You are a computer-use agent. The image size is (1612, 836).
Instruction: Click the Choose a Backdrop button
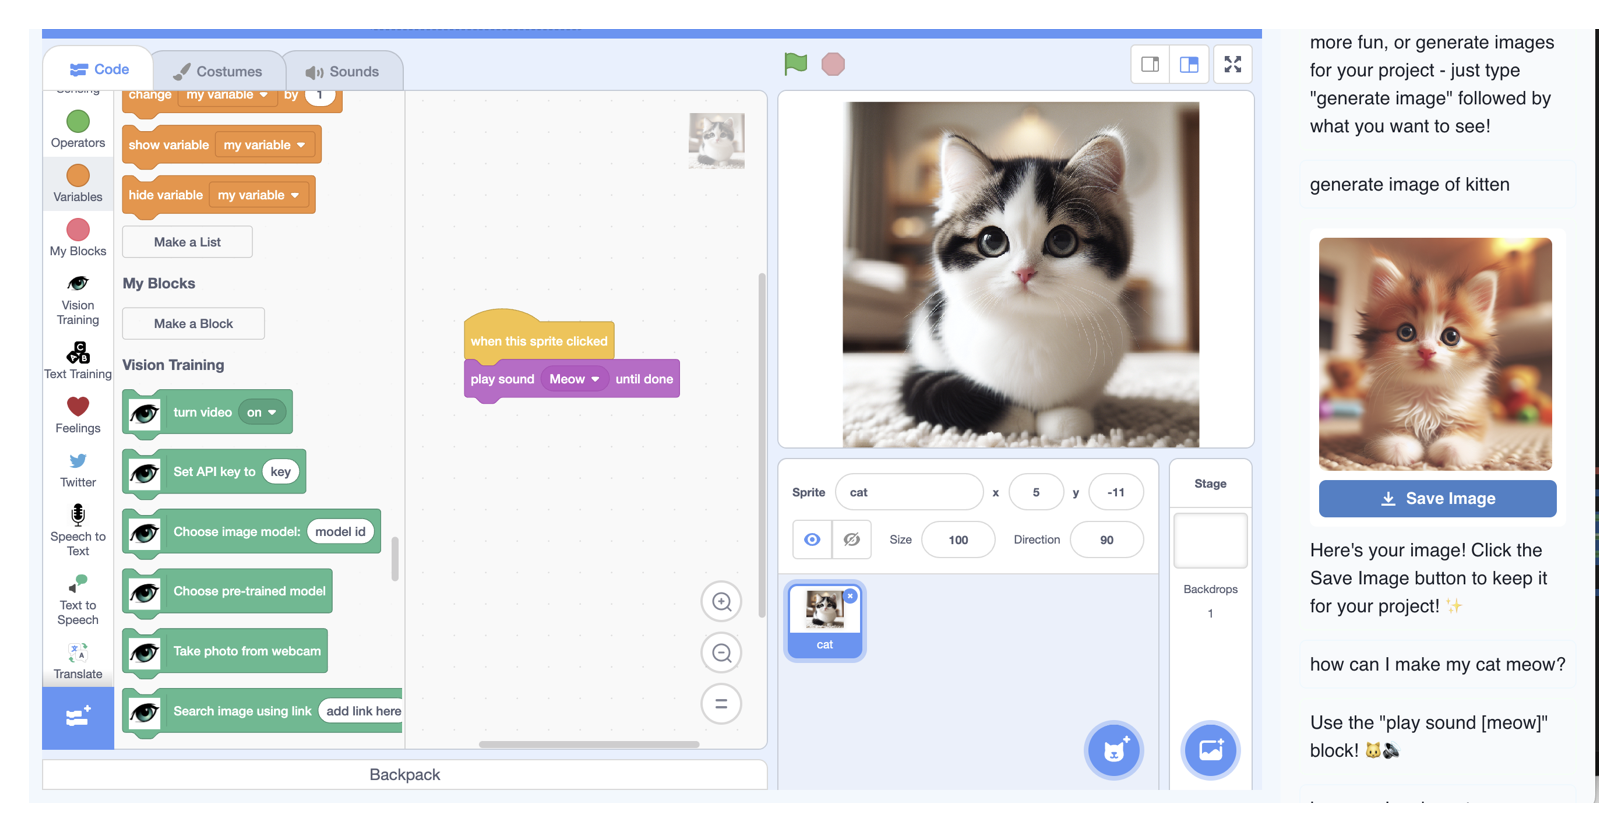[1210, 749]
